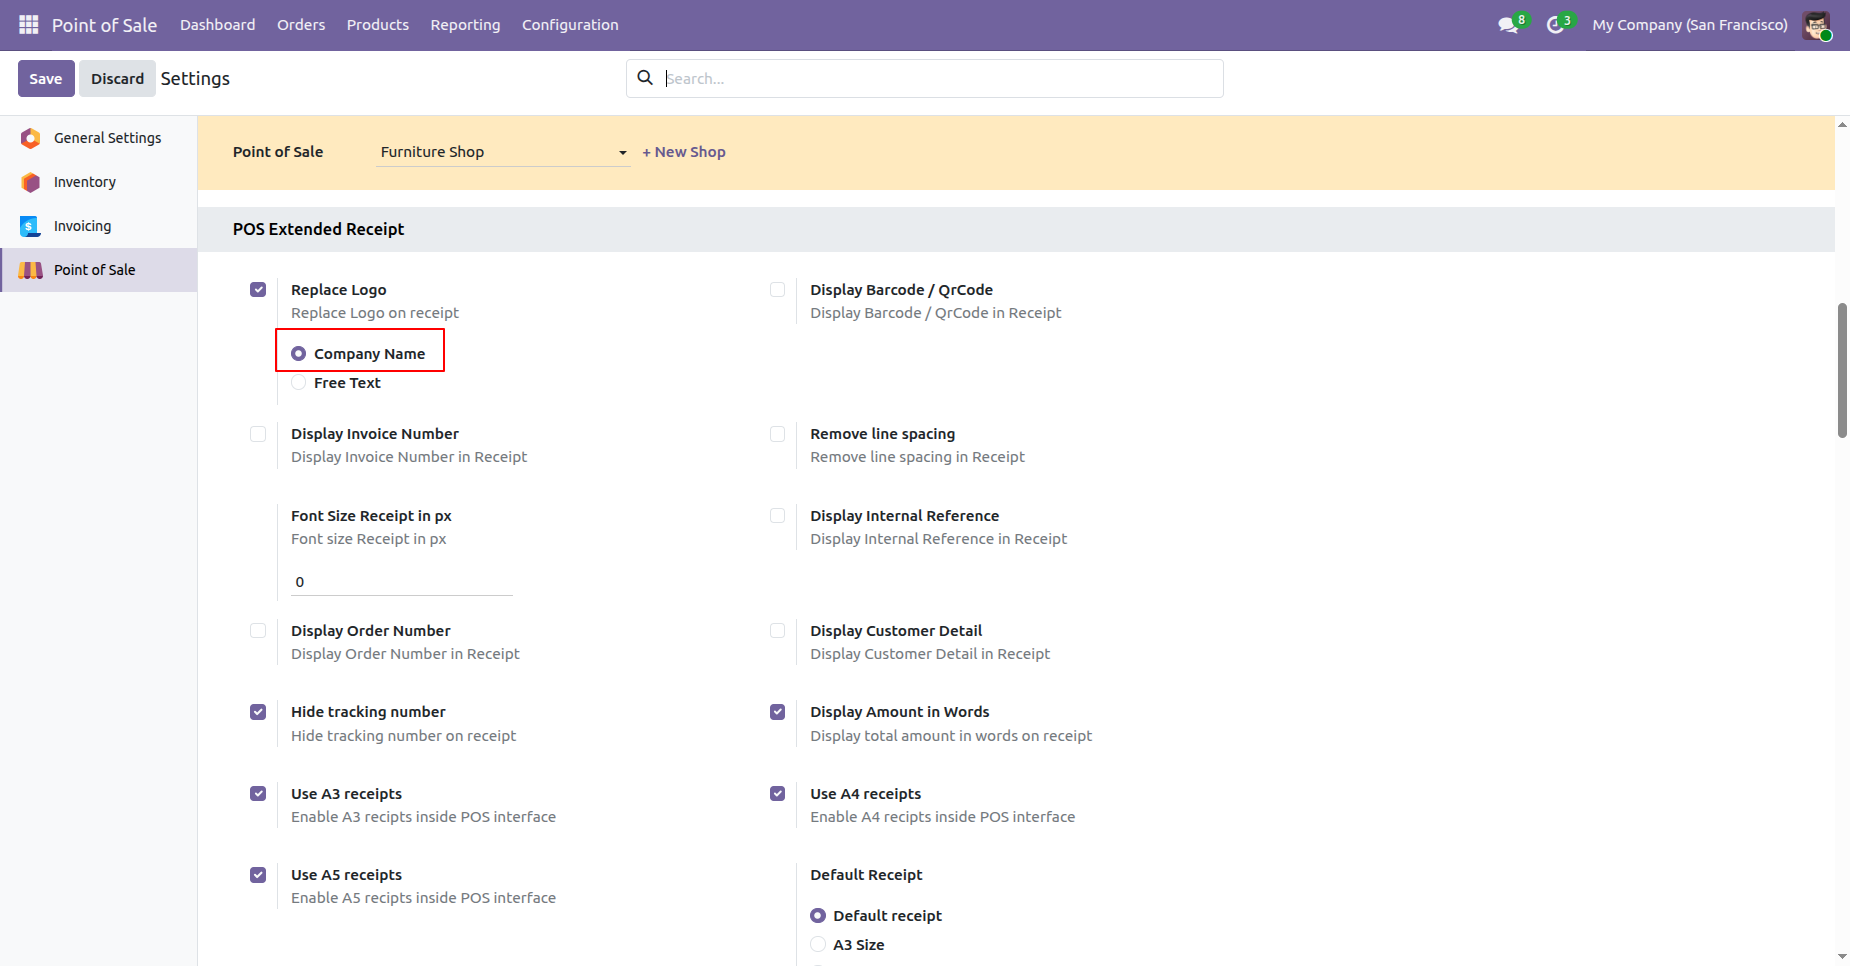Open the Configuration menu
1850x966 pixels.
(570, 25)
